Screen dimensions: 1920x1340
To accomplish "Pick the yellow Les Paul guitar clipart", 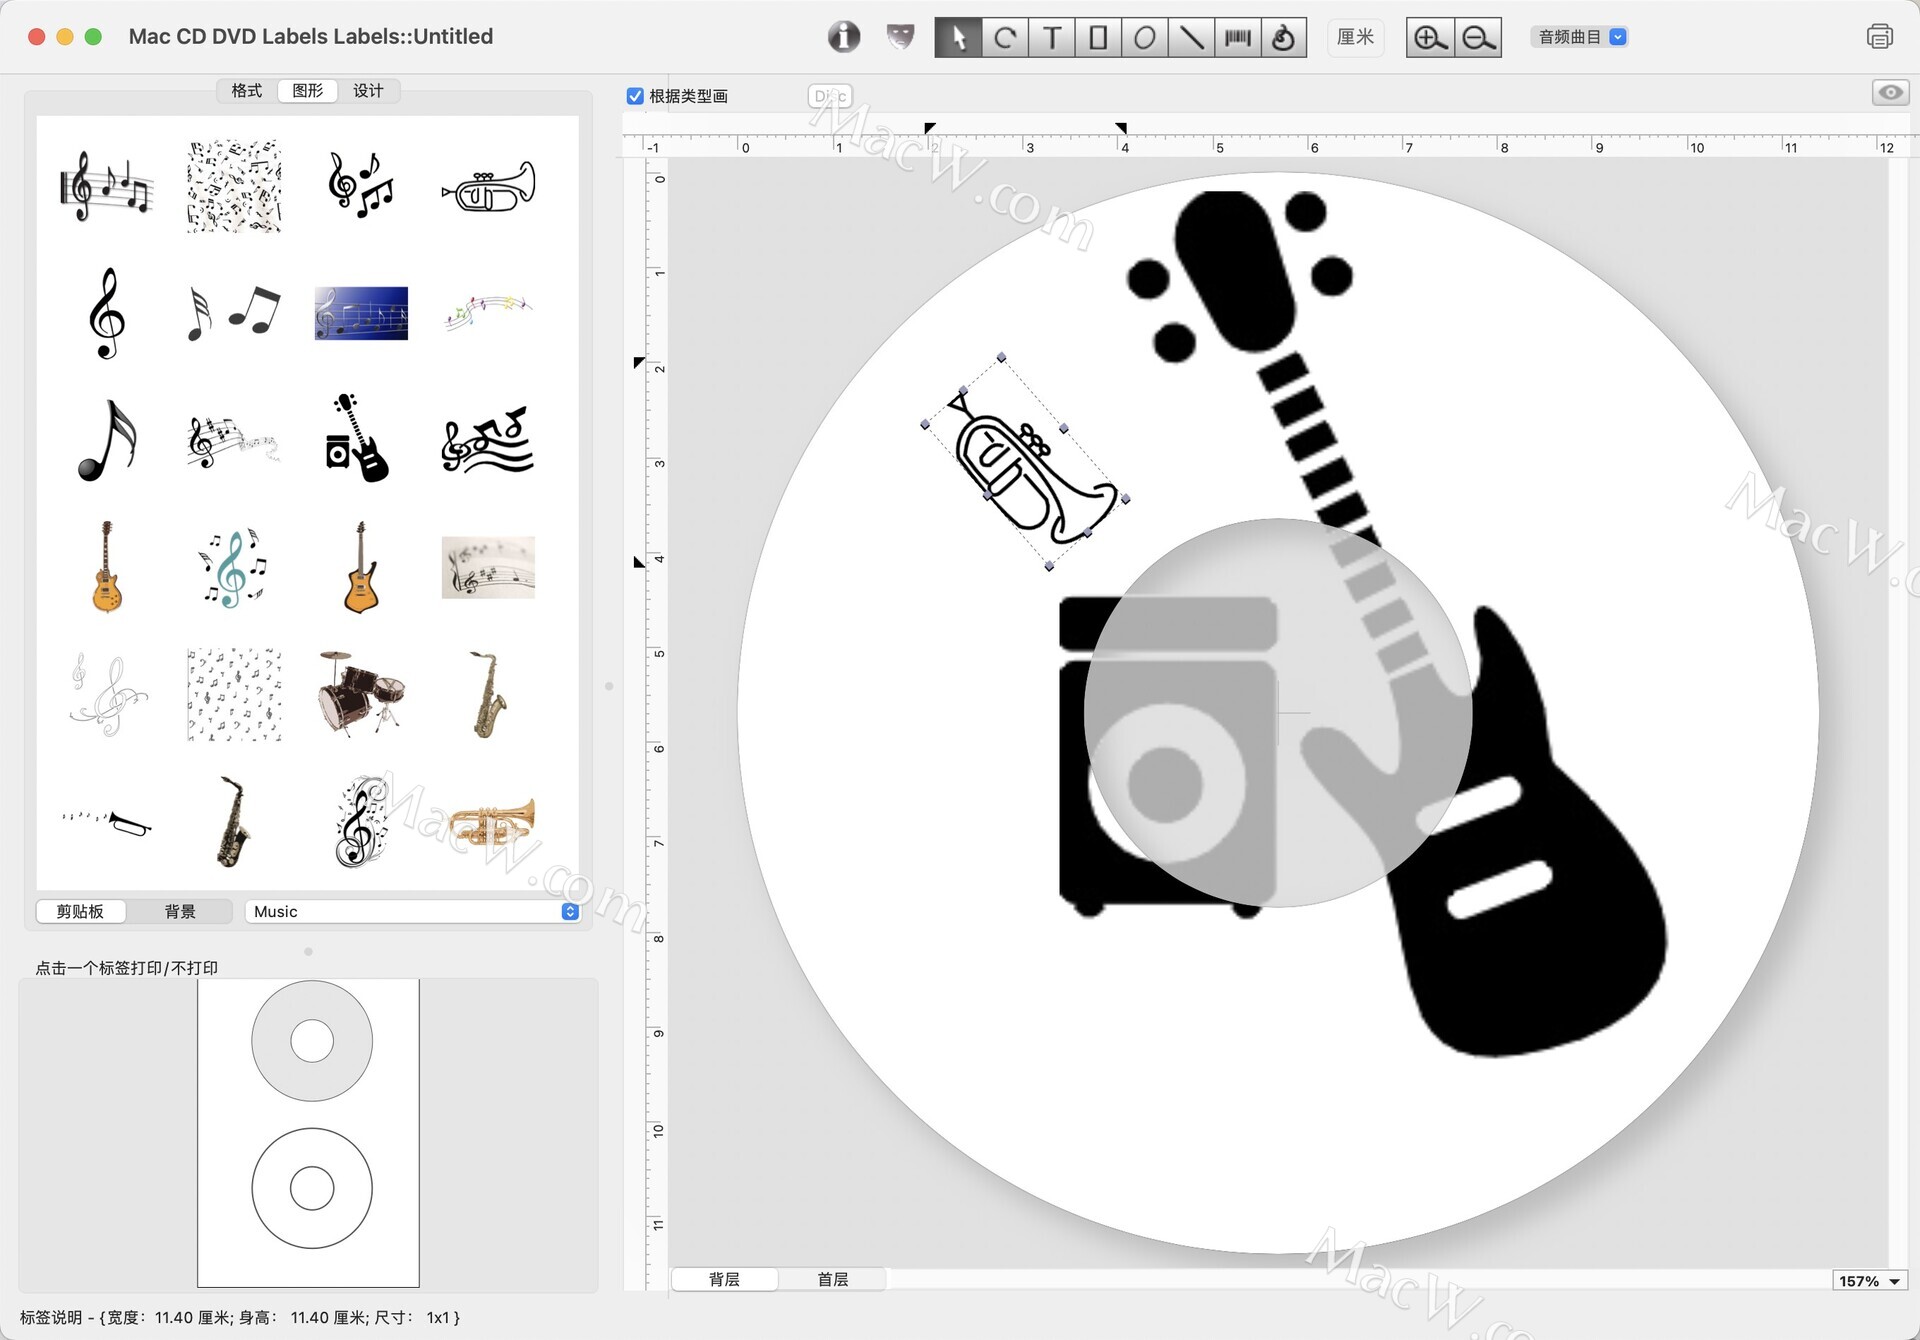I will click(106, 567).
